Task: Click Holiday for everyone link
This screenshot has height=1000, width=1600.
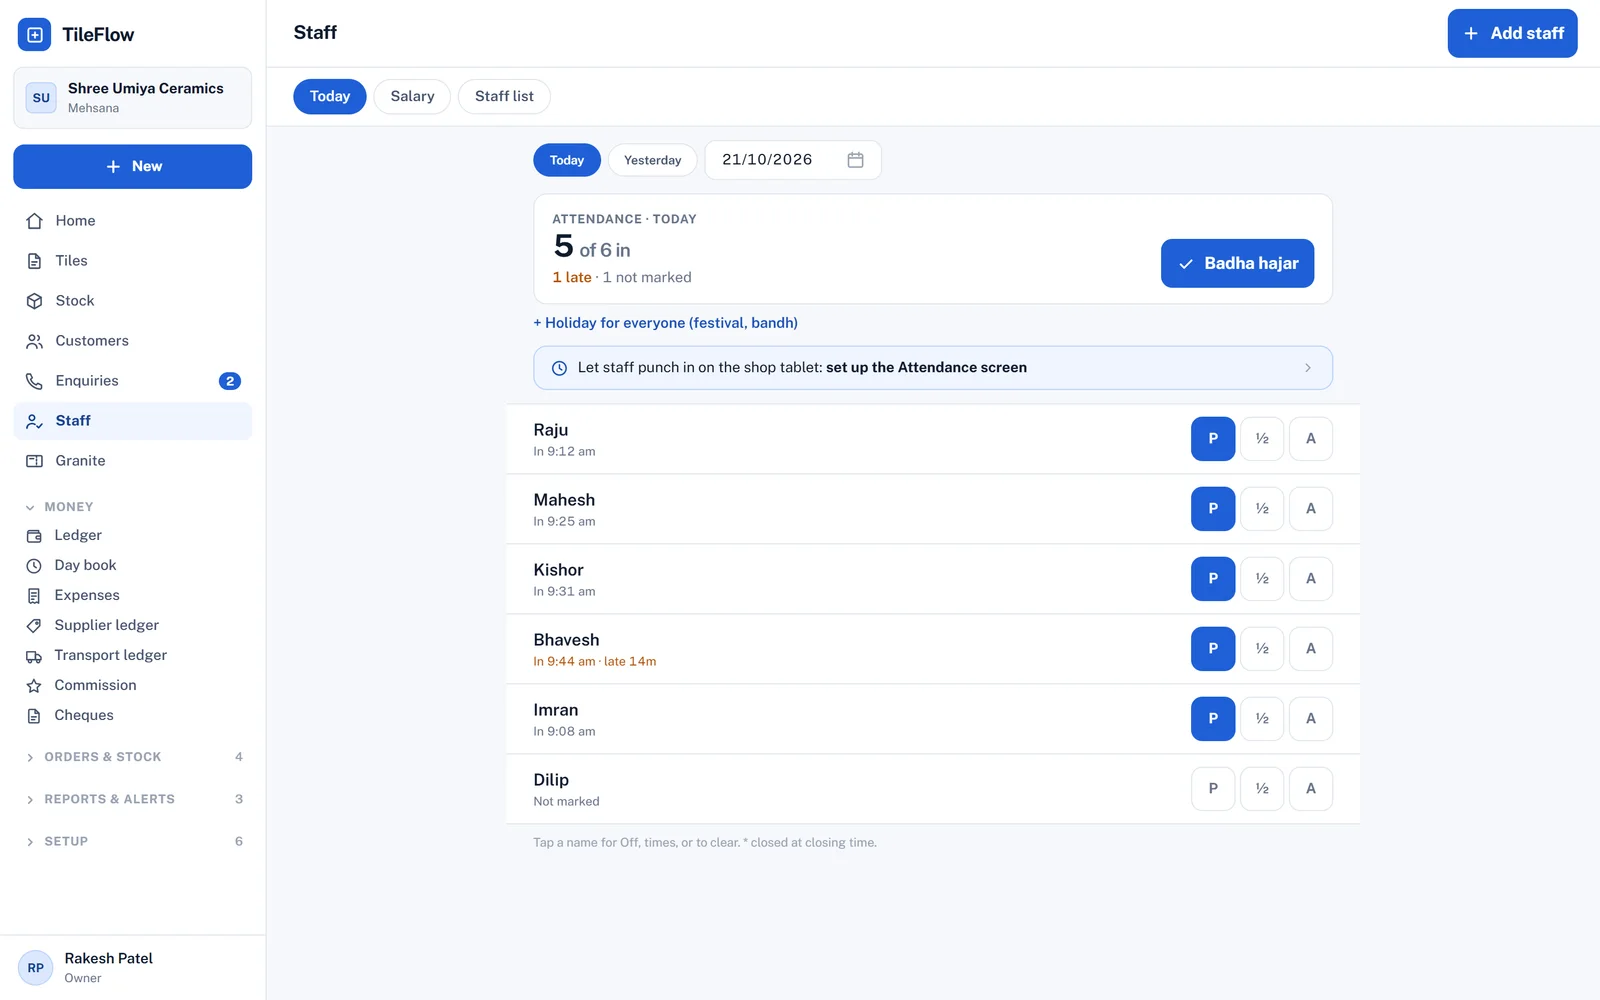Action: 665,323
